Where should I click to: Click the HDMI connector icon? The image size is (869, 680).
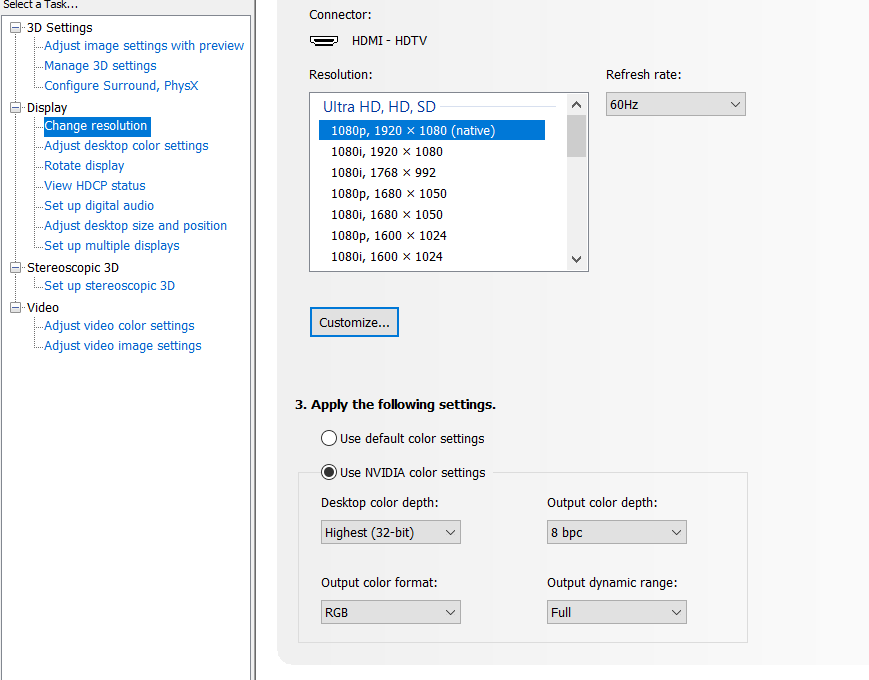pos(323,41)
